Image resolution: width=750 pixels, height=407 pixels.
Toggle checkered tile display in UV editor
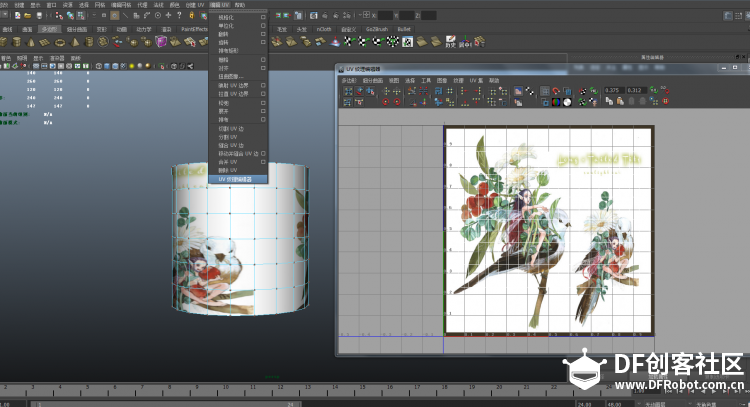(x=529, y=91)
